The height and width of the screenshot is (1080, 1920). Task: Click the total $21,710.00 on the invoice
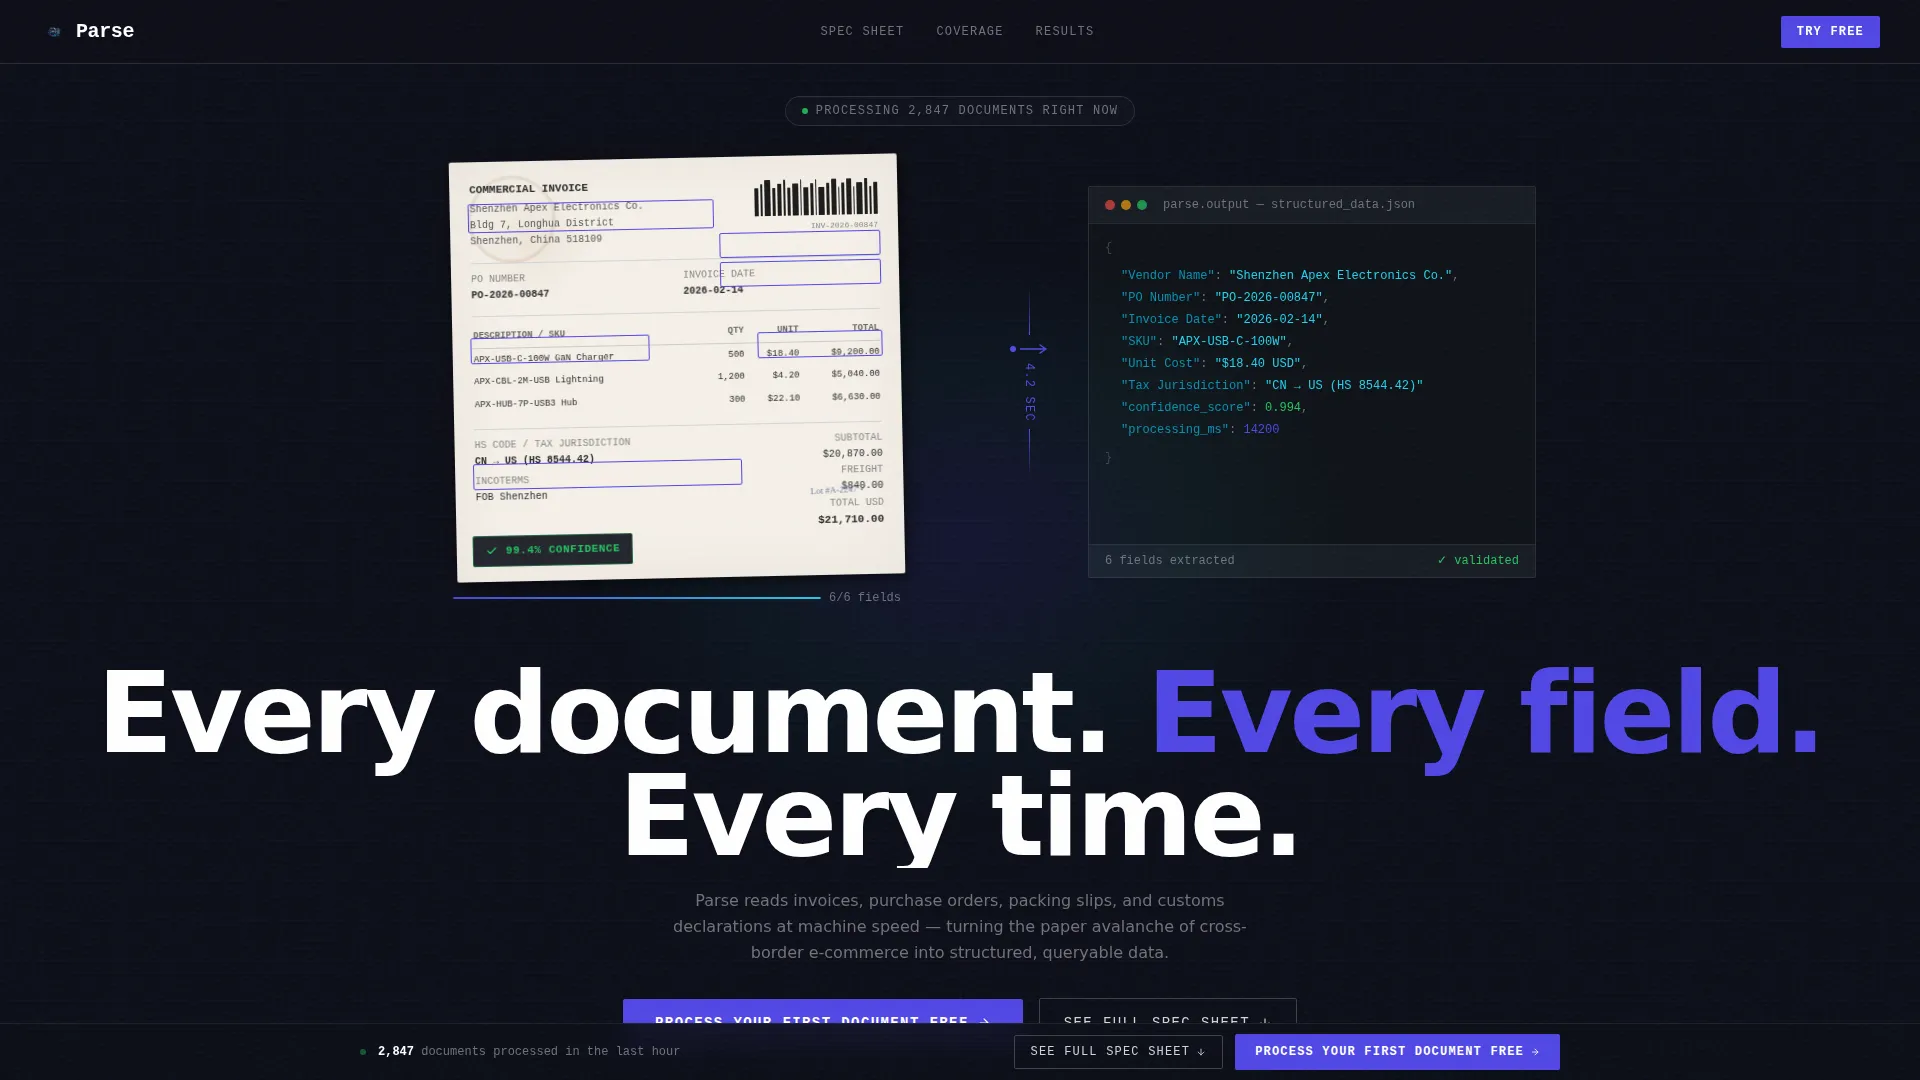[x=851, y=519]
